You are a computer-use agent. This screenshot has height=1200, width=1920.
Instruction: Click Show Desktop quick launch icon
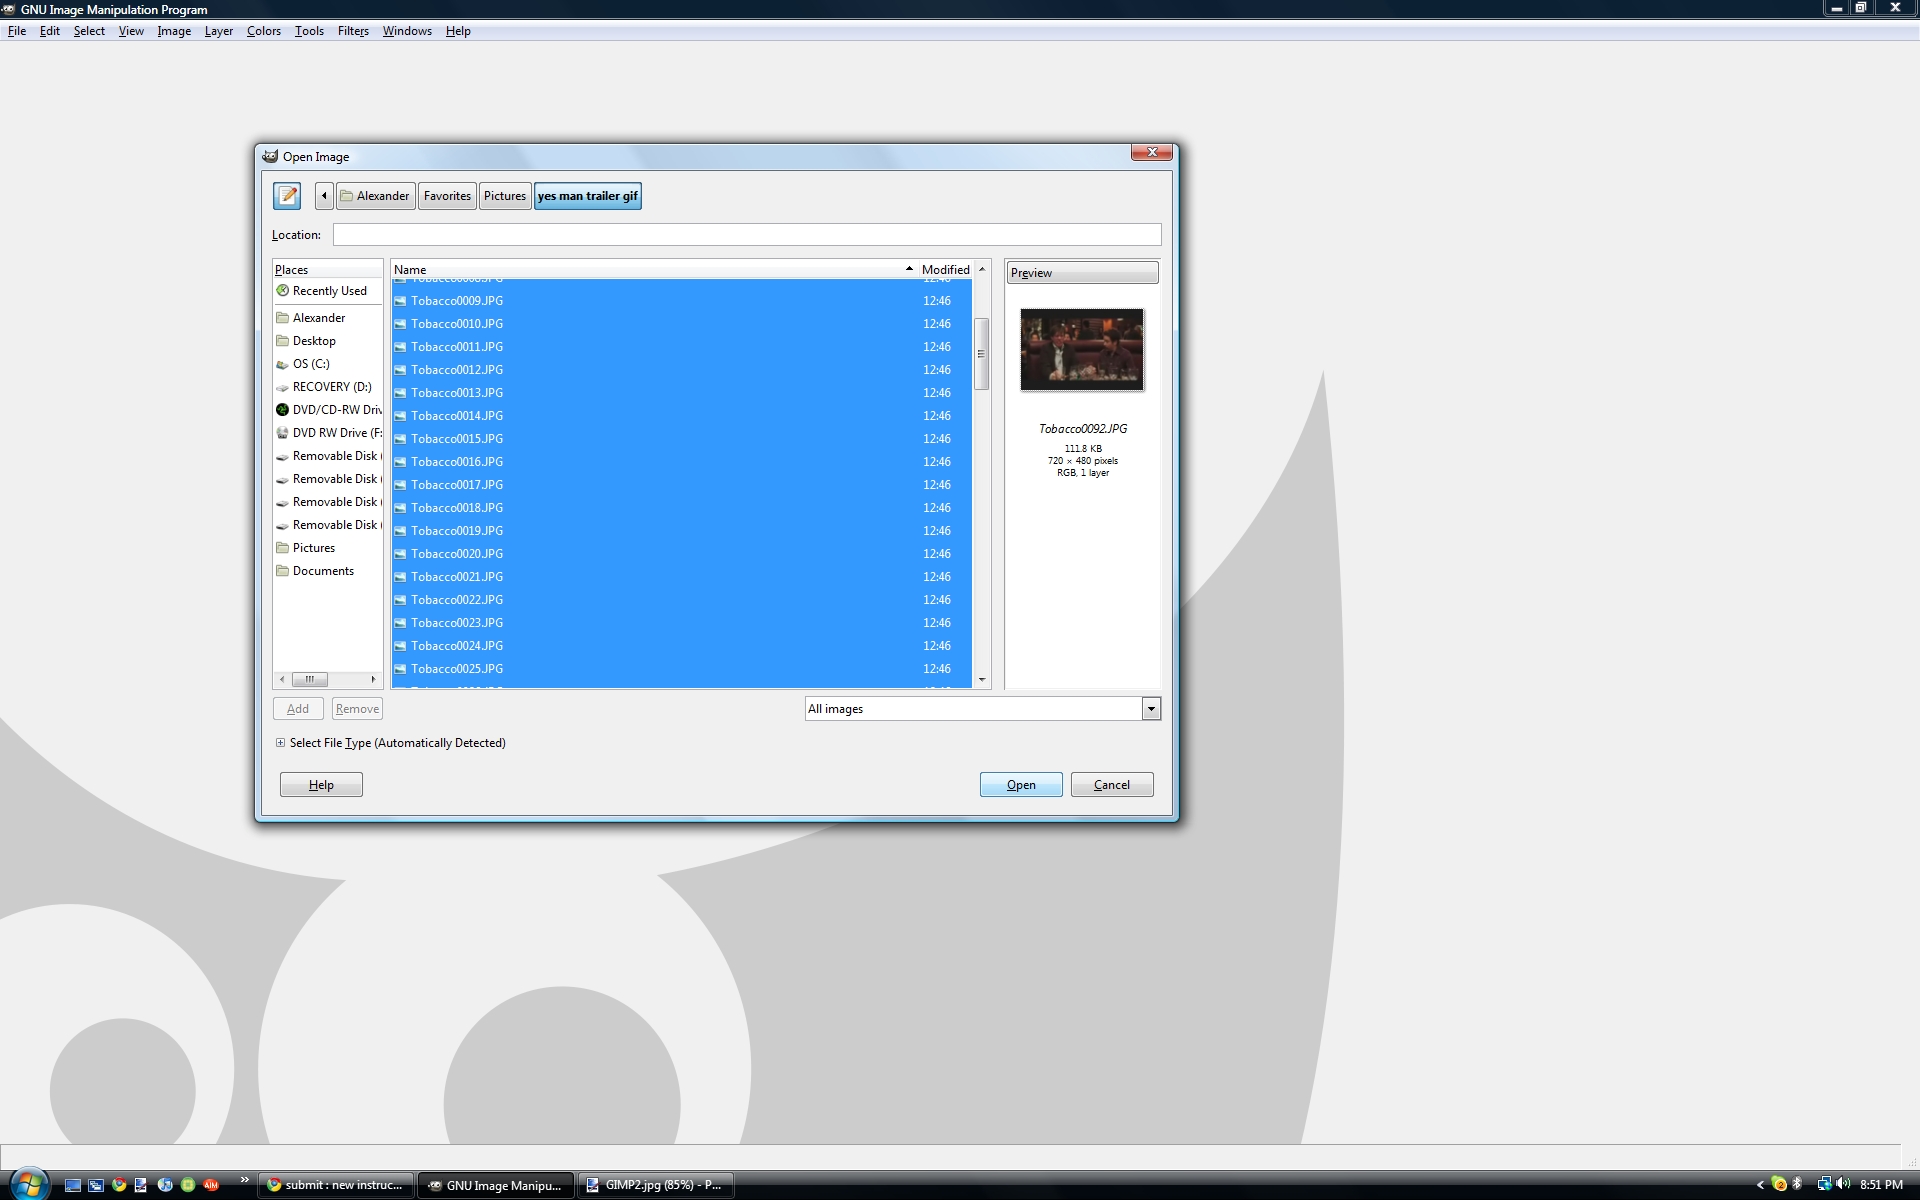point(73,1185)
